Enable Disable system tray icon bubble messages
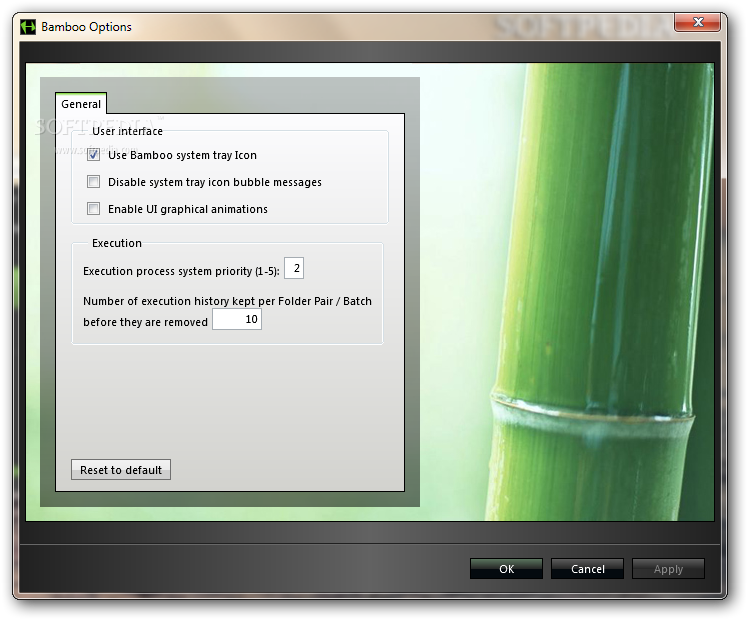The image size is (748, 620). (x=94, y=182)
